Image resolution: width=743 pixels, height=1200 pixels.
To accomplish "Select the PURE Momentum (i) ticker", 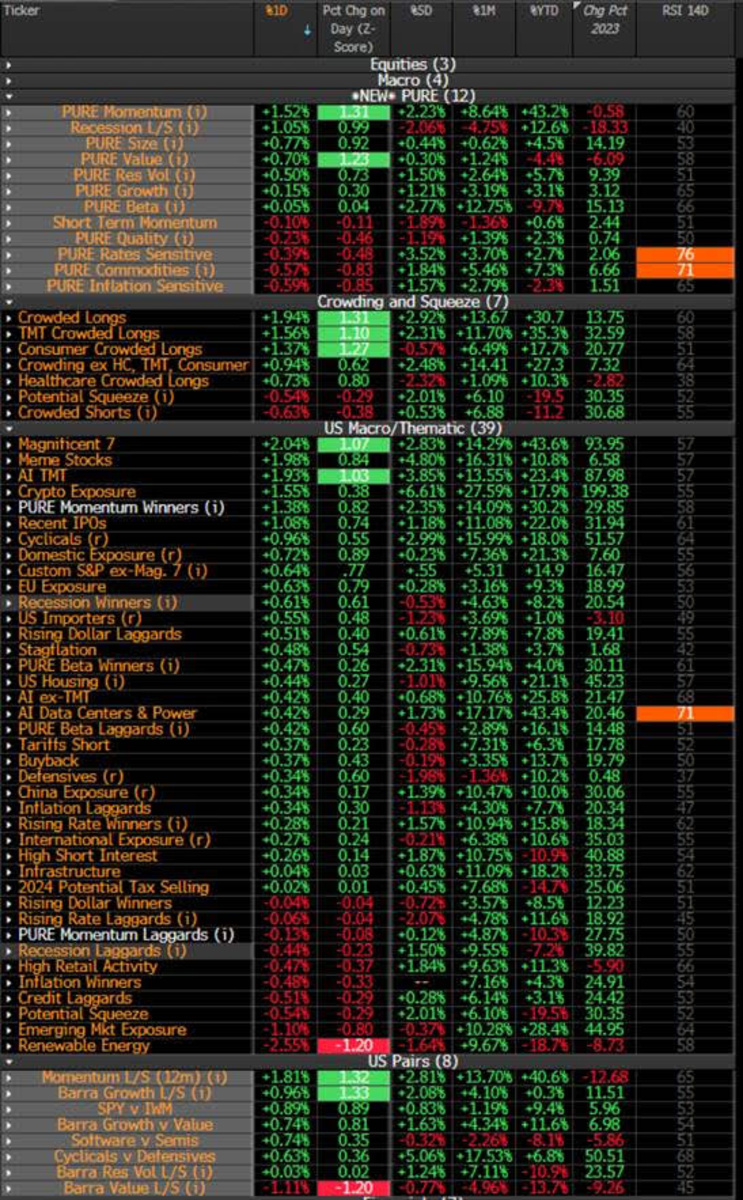I will click(128, 112).
